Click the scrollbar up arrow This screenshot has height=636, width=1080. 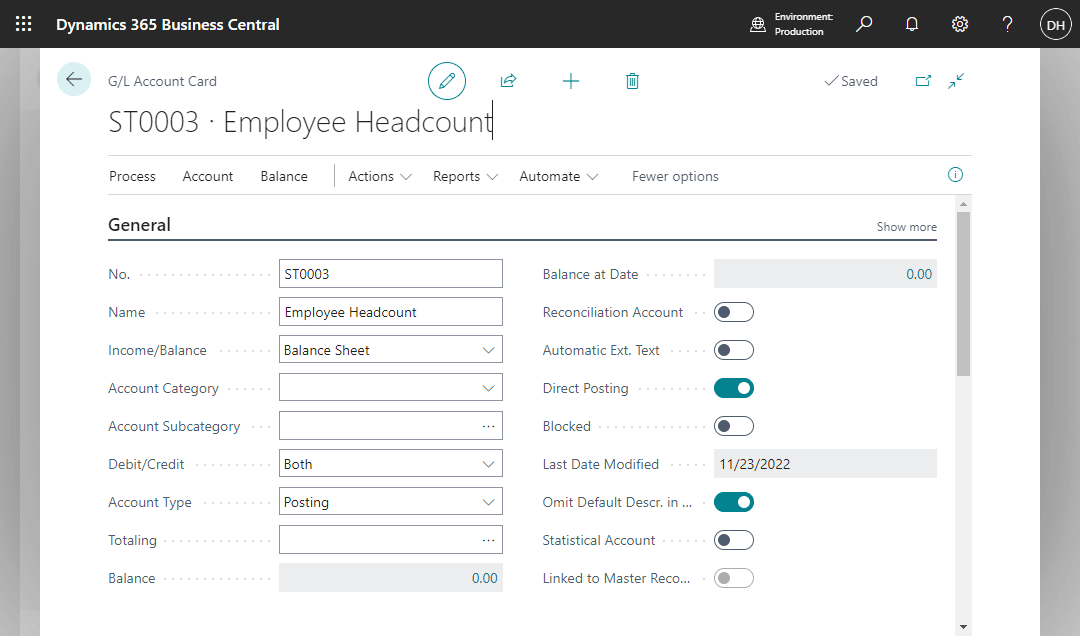(x=963, y=204)
